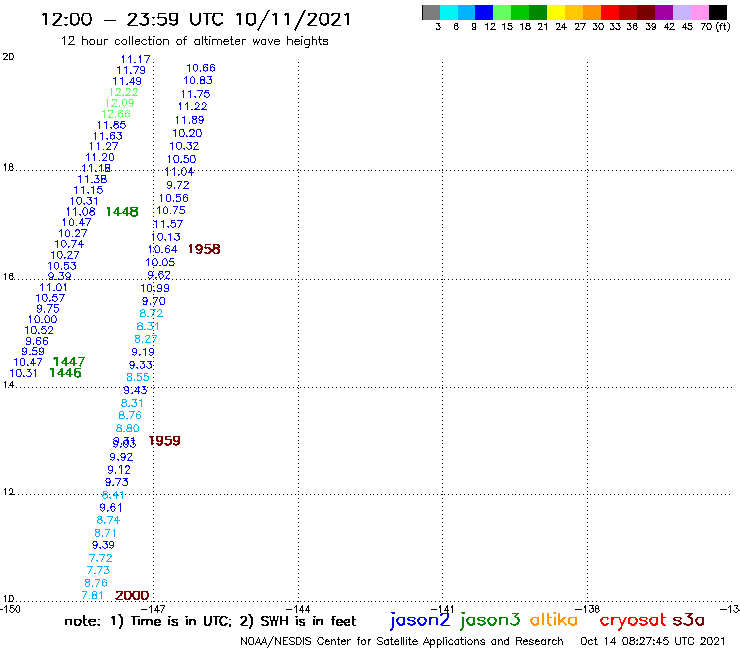Choose the black 70 ft legend swatch
The image size is (740, 650).
(x=717, y=12)
